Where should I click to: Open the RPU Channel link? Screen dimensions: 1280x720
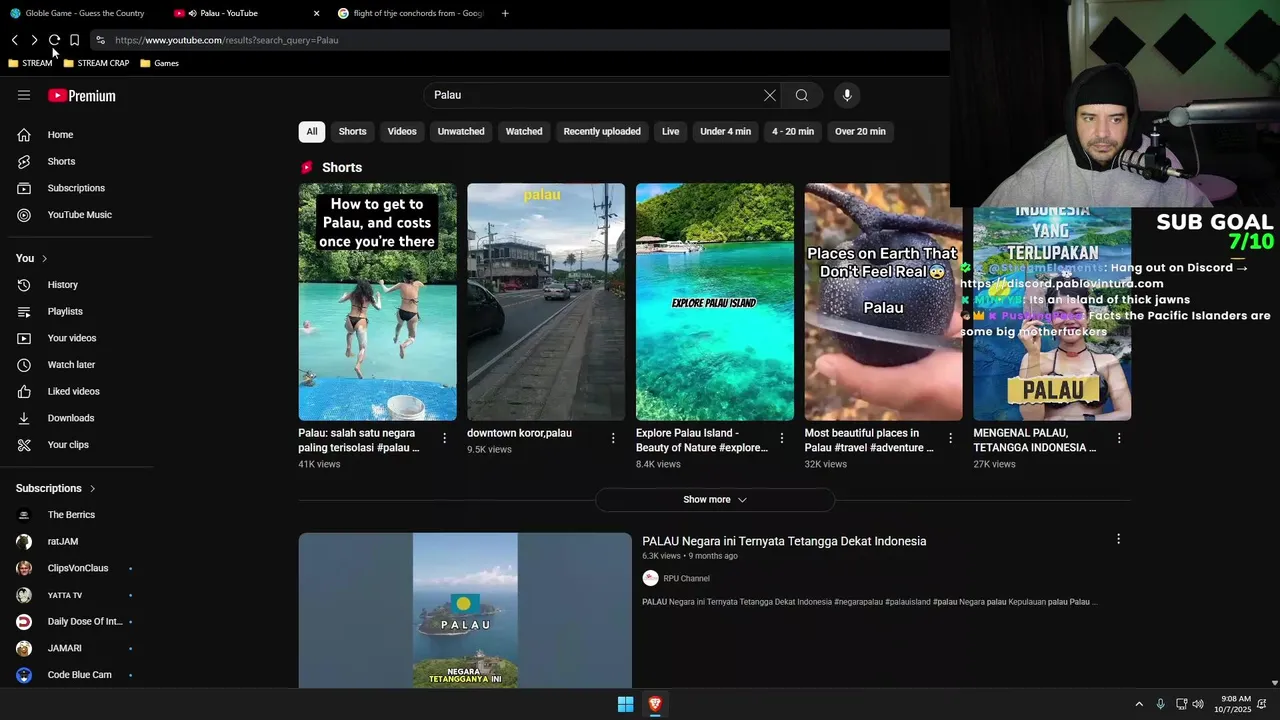pos(686,578)
